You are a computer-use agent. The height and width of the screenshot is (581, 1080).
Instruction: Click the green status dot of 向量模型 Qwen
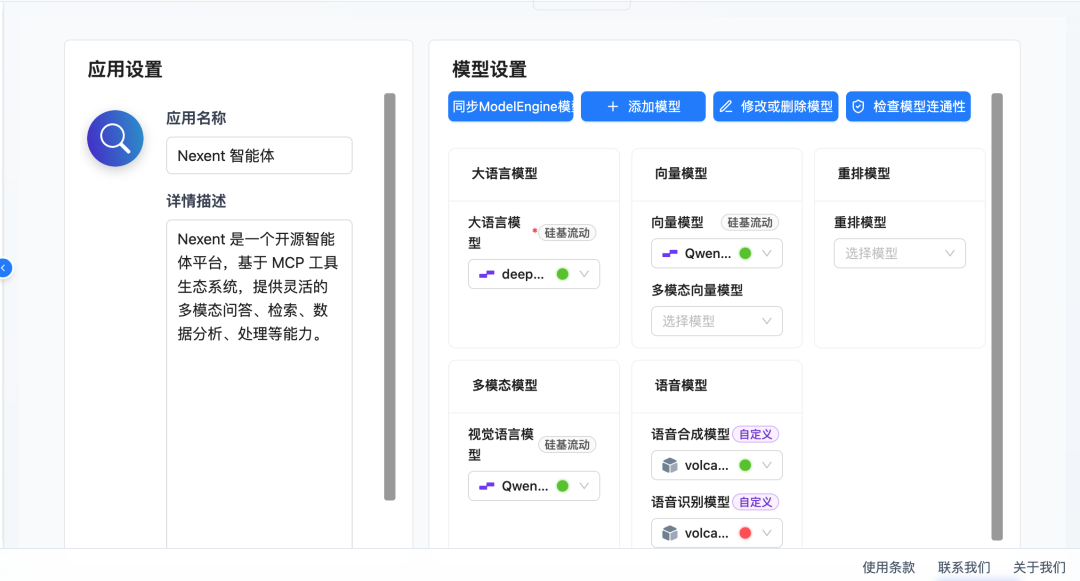point(745,253)
